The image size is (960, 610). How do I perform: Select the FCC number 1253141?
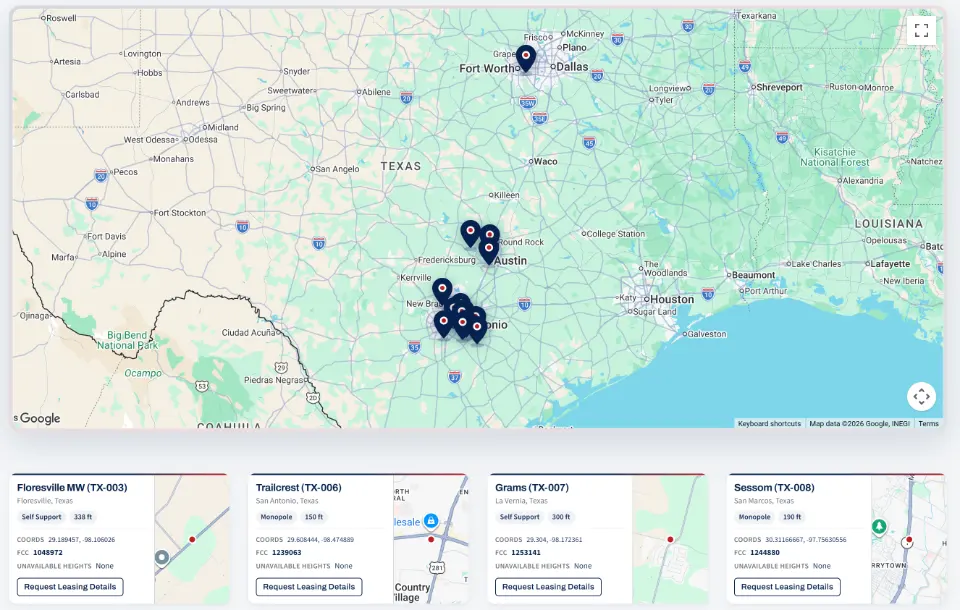[526, 552]
